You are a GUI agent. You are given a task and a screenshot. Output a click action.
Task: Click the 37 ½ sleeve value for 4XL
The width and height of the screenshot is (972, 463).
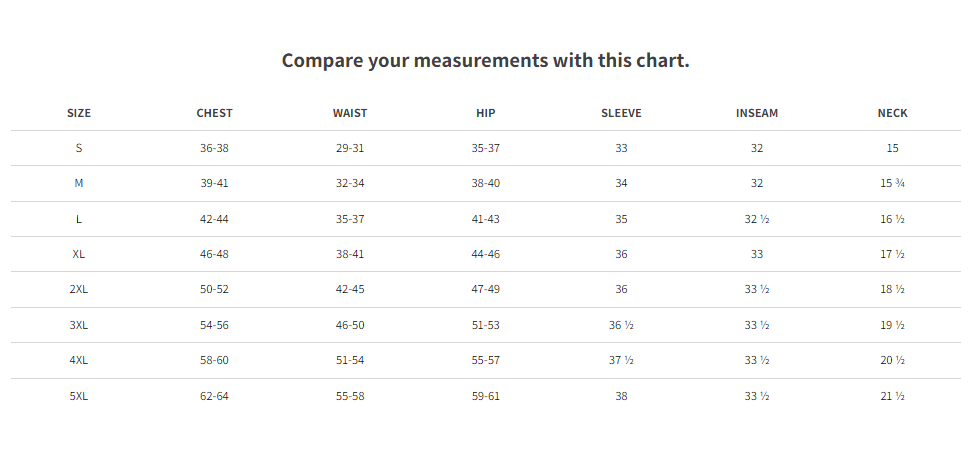pyautogui.click(x=621, y=361)
